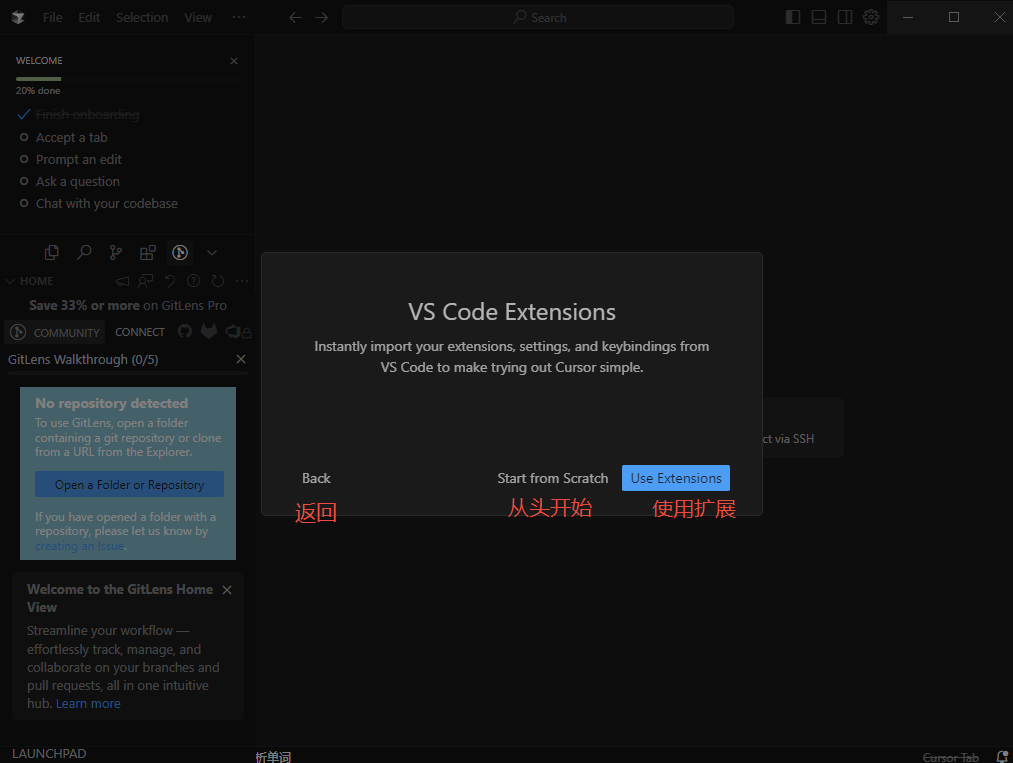The height and width of the screenshot is (763, 1013).
Task: Open the Extensions view icon
Action: pyautogui.click(x=148, y=253)
